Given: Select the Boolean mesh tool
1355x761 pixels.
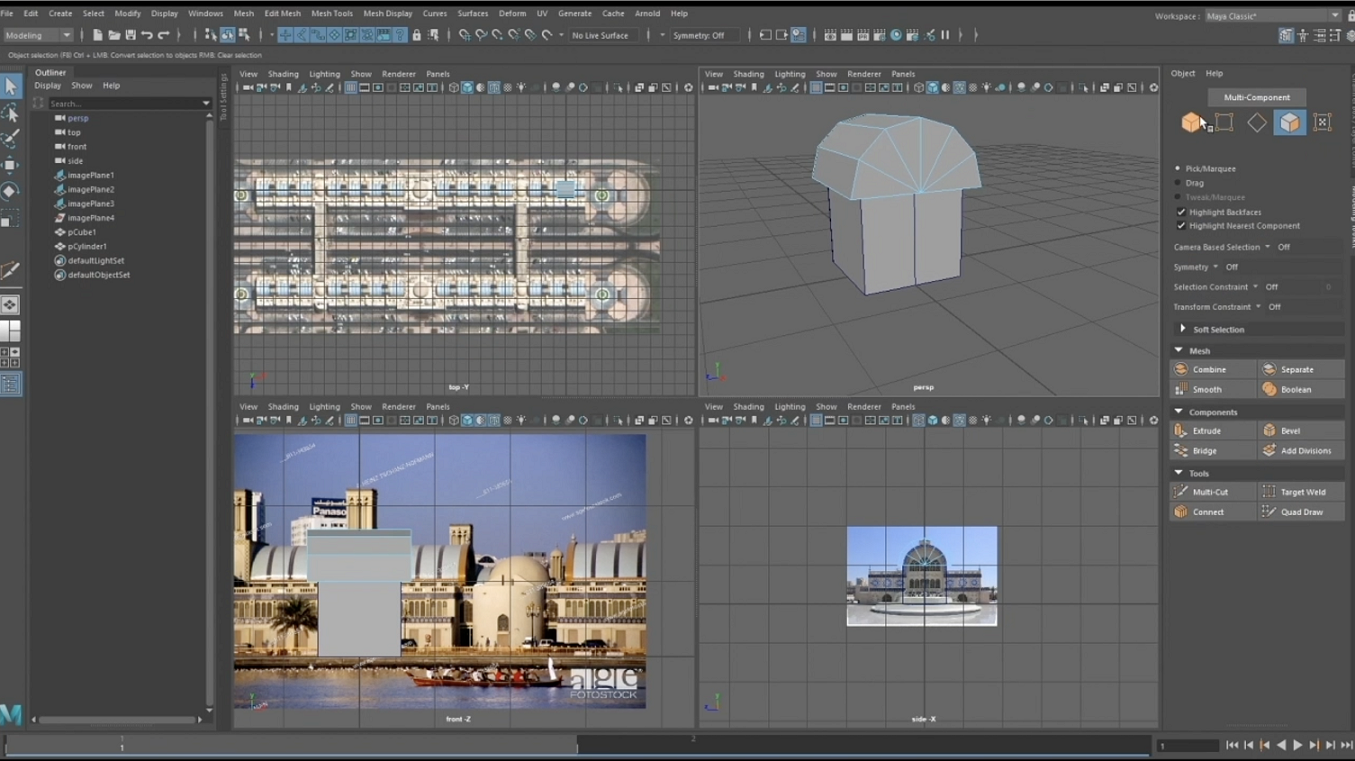Looking at the screenshot, I should (1295, 390).
